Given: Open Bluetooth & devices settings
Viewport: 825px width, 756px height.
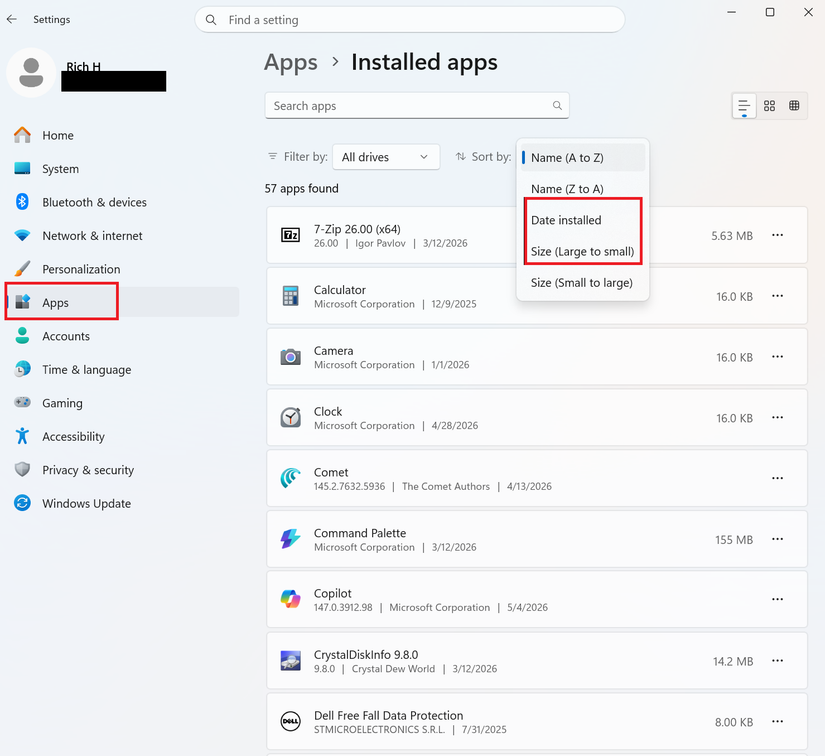Looking at the screenshot, I should pos(122,203).
